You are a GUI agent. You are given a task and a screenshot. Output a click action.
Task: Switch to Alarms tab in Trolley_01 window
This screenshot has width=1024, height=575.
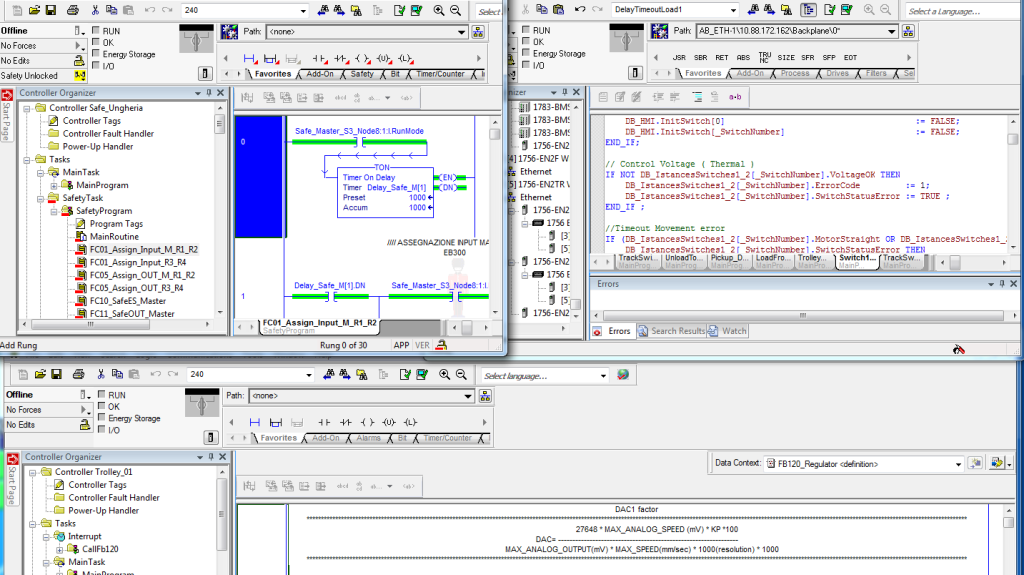point(368,438)
